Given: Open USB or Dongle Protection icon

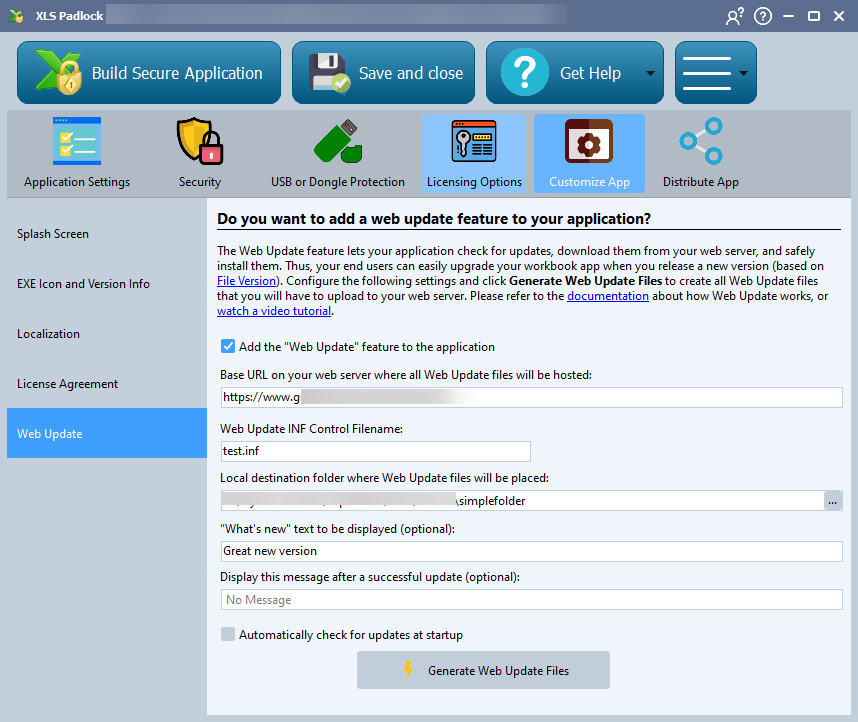Looking at the screenshot, I should pyautogui.click(x=337, y=142).
